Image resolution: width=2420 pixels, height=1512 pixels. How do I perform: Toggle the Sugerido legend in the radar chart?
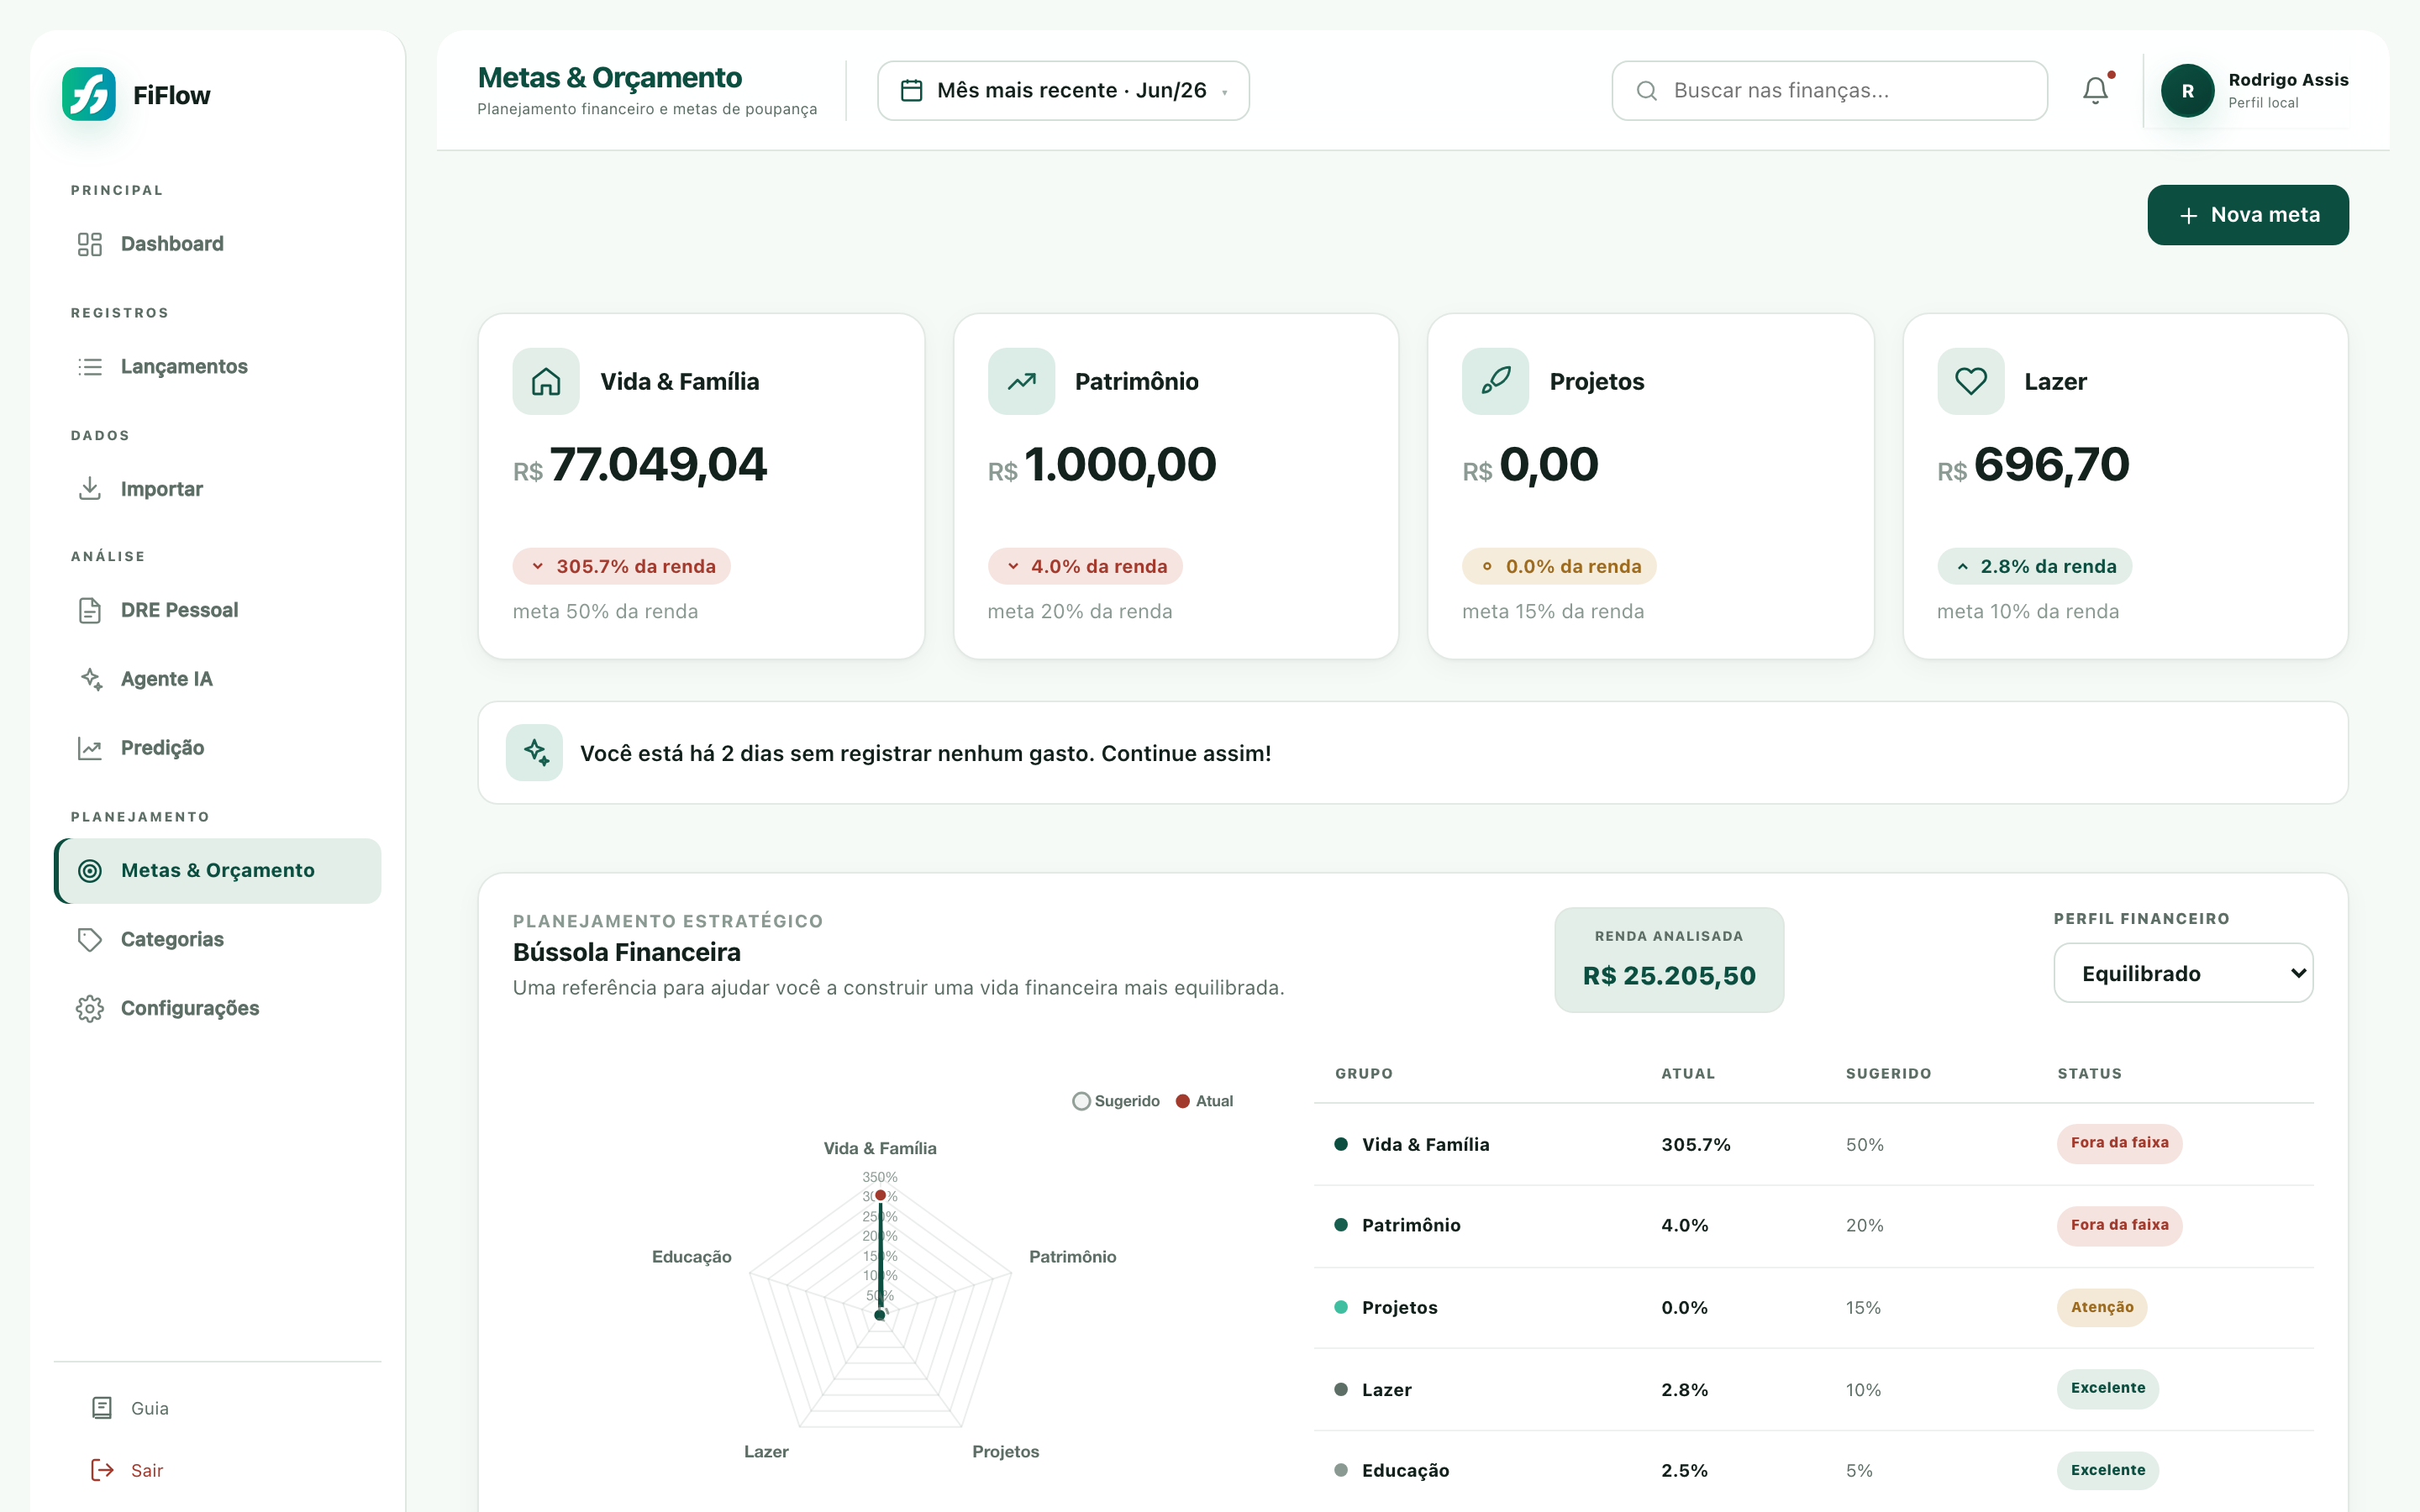(x=1116, y=1101)
